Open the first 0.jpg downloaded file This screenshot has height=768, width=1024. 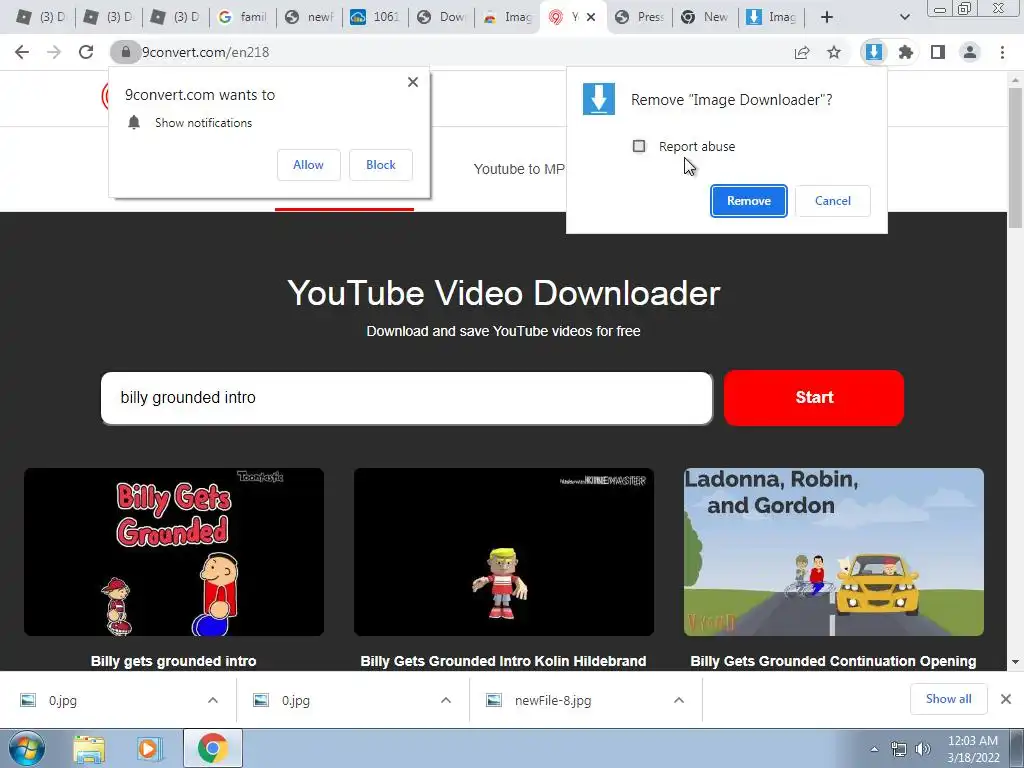pos(63,700)
